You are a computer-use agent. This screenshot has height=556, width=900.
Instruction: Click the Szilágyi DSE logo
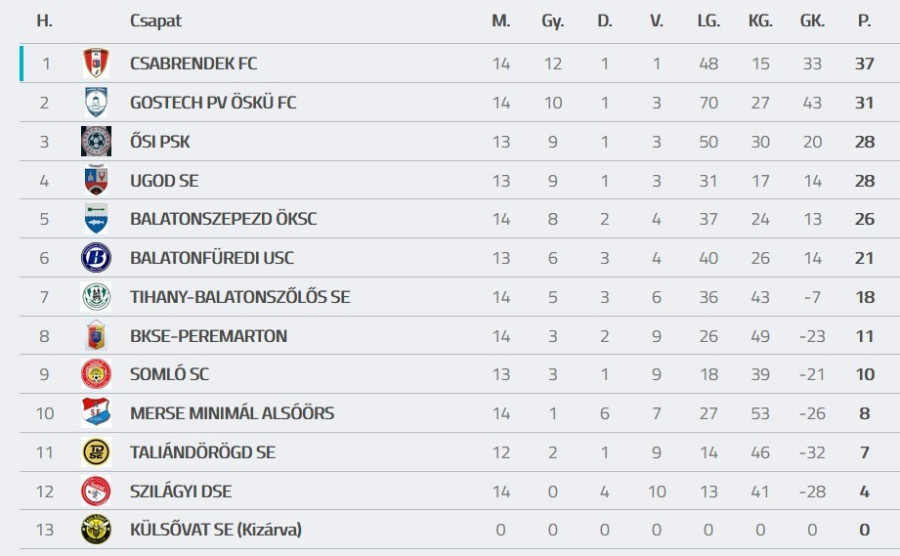(x=96, y=491)
